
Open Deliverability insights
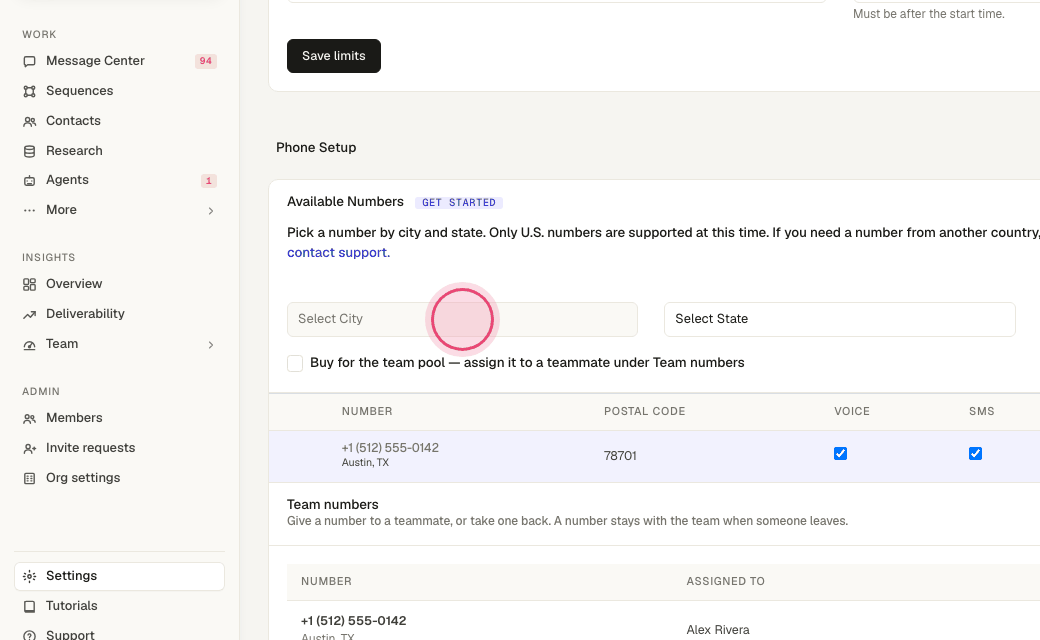(119, 314)
